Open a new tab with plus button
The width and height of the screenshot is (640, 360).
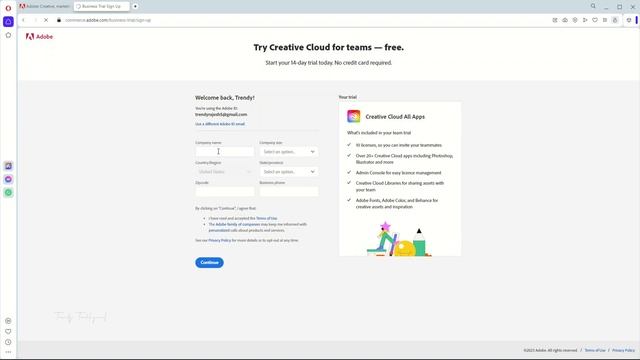[x=135, y=7]
